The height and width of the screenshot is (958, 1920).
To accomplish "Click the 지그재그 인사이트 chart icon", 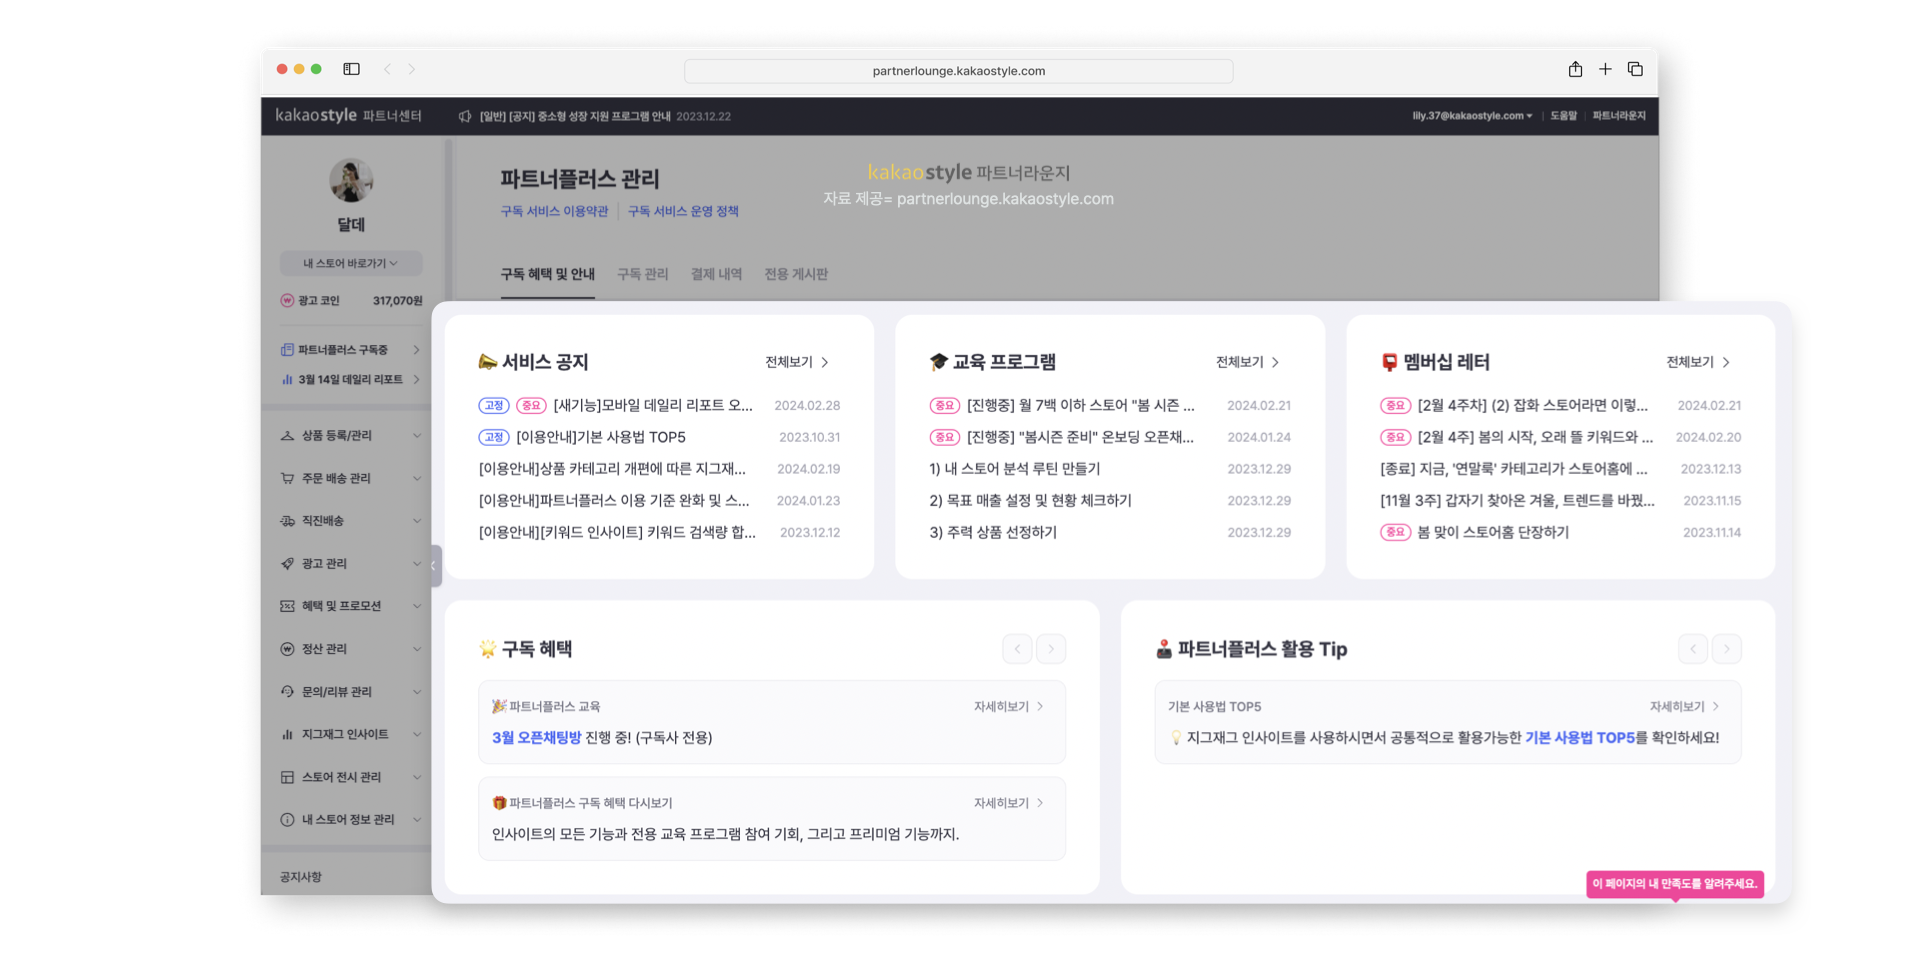I will 287,734.
